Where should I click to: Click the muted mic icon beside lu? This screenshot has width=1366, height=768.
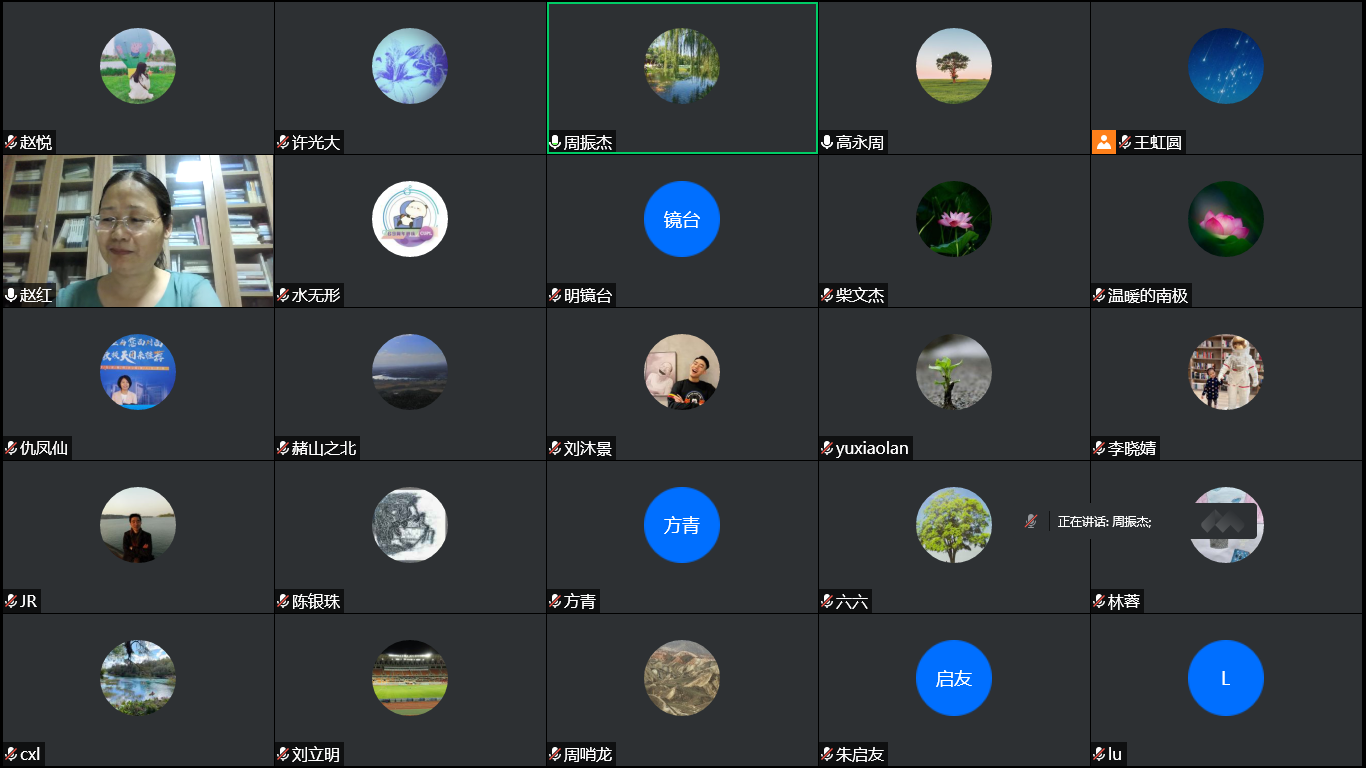pos(1099,754)
